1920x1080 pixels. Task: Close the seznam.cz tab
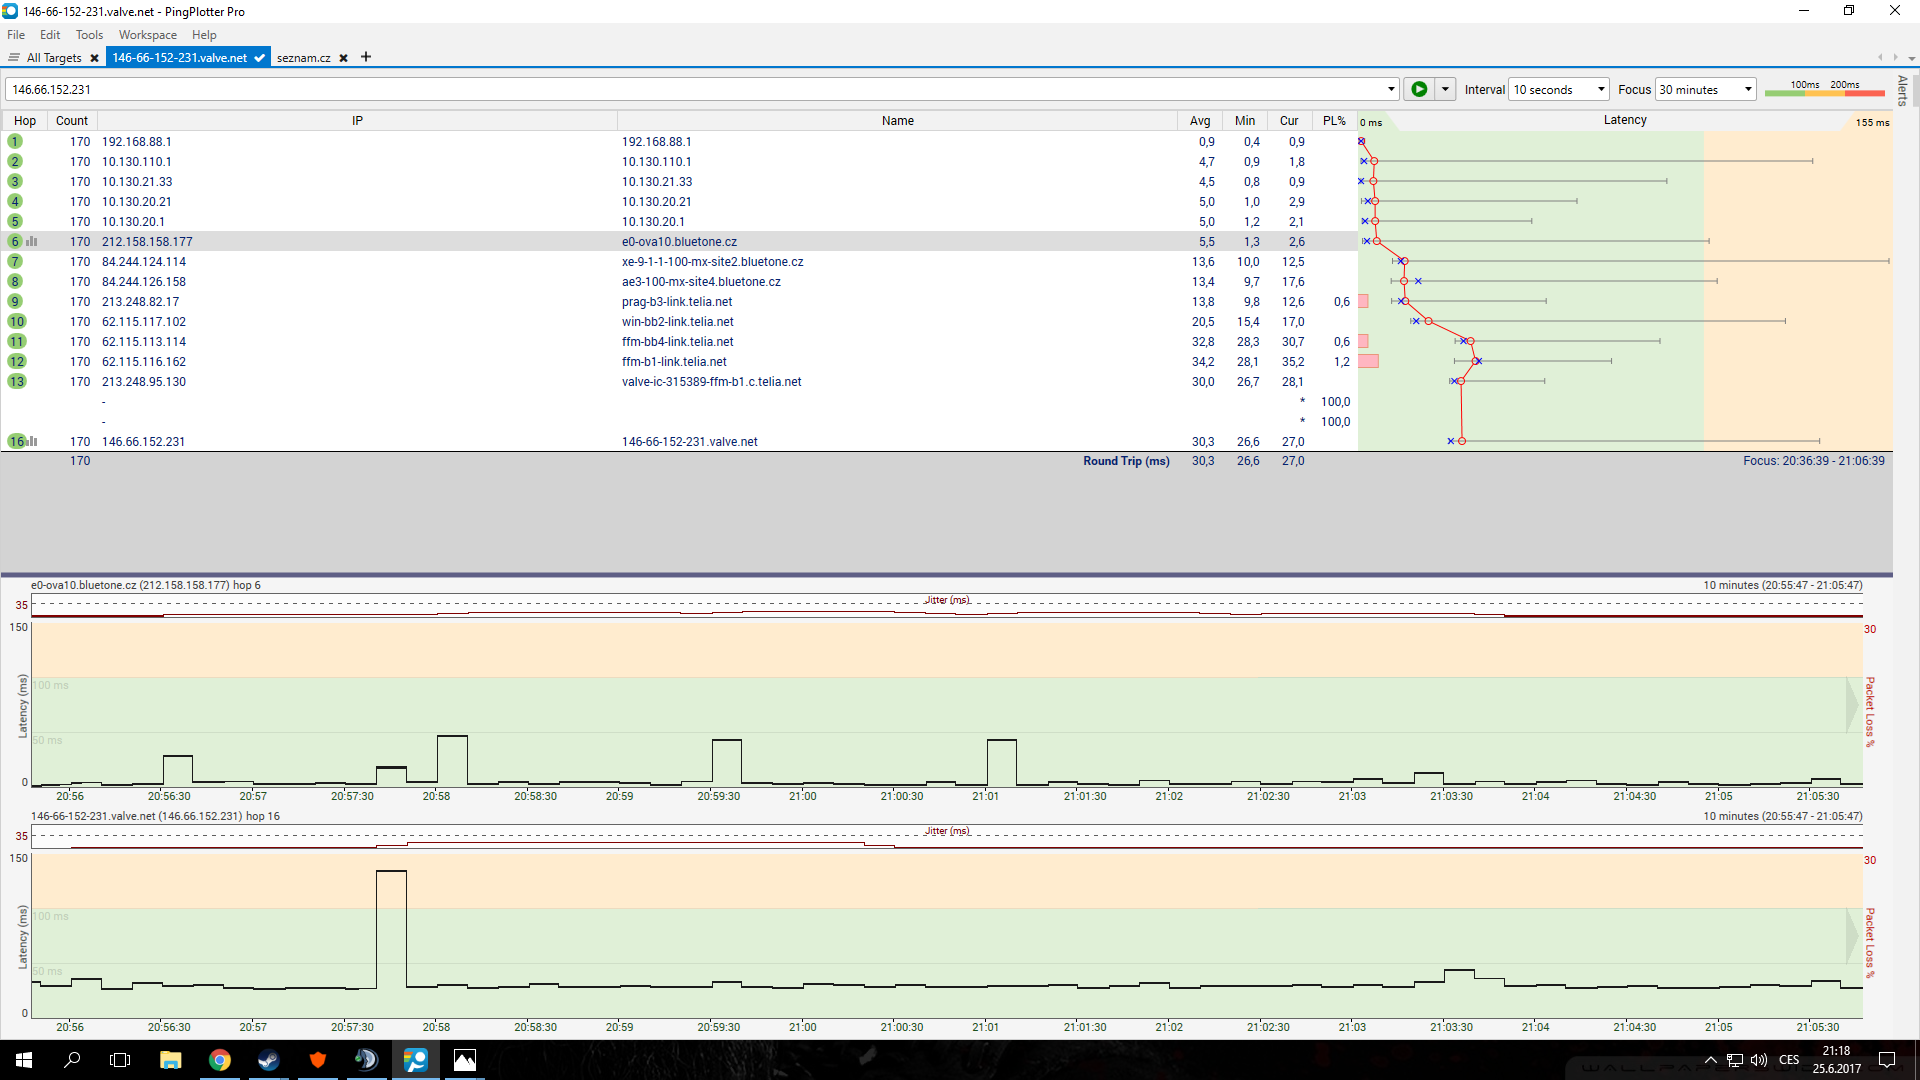click(343, 58)
